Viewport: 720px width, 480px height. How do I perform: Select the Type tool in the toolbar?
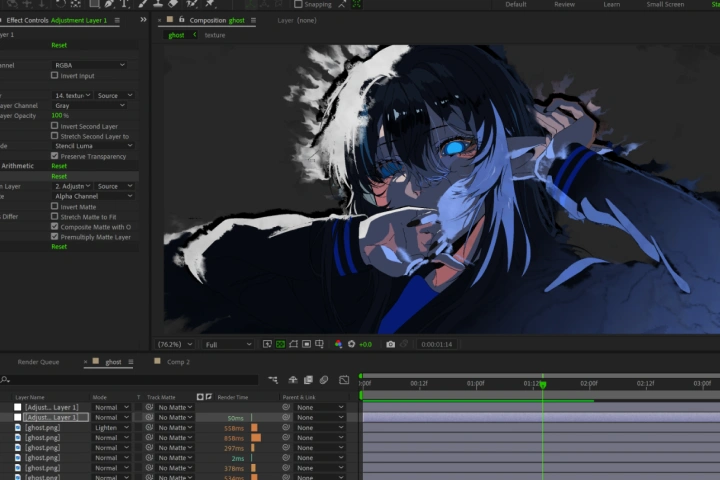(x=124, y=4)
